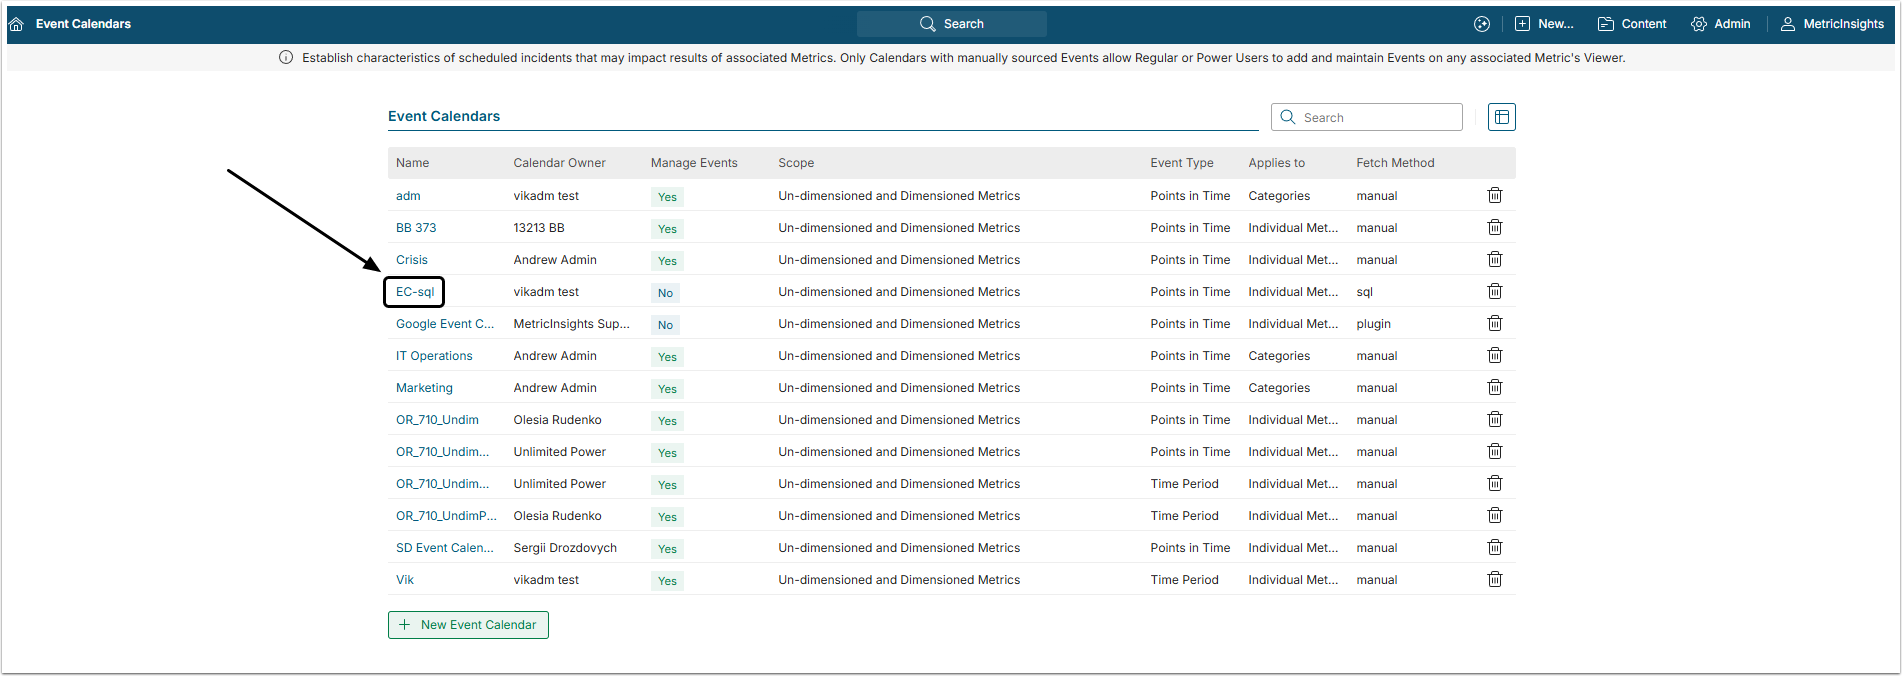Viewport: 1902px width, 676px height.
Task: Delete the Google Event C... calendar trash icon
Action: pyautogui.click(x=1495, y=323)
